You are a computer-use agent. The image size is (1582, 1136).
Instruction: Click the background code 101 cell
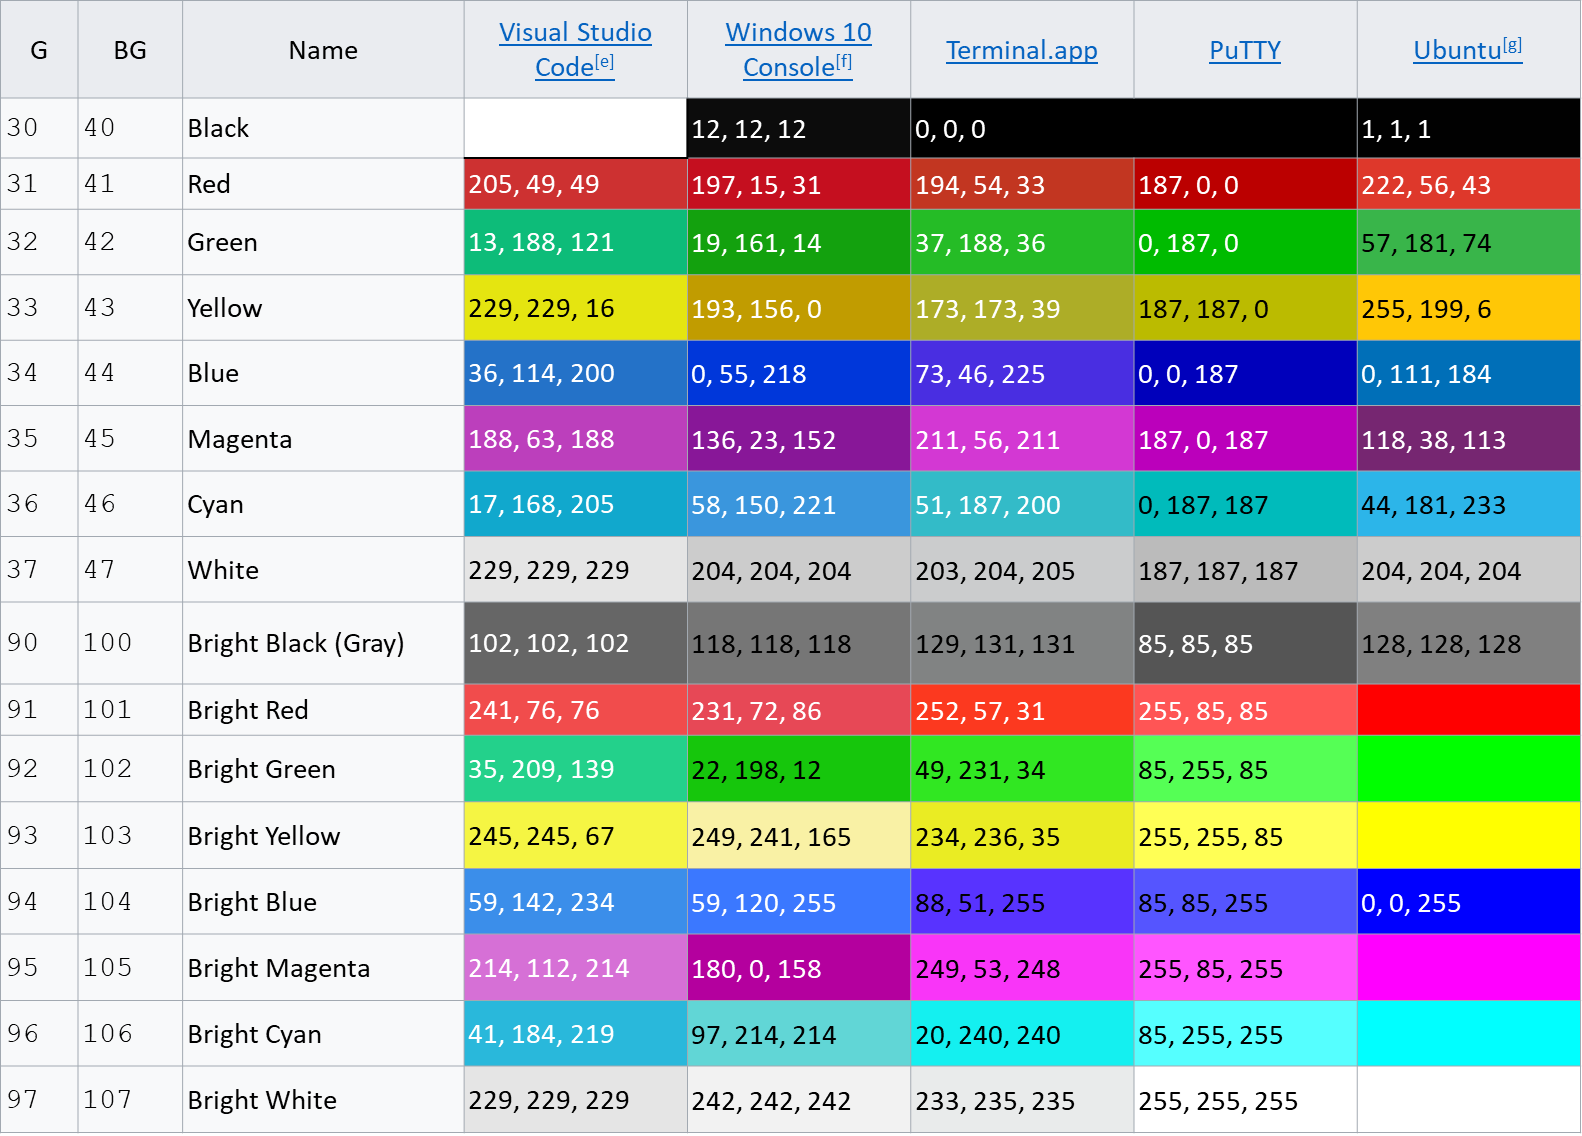click(x=130, y=710)
